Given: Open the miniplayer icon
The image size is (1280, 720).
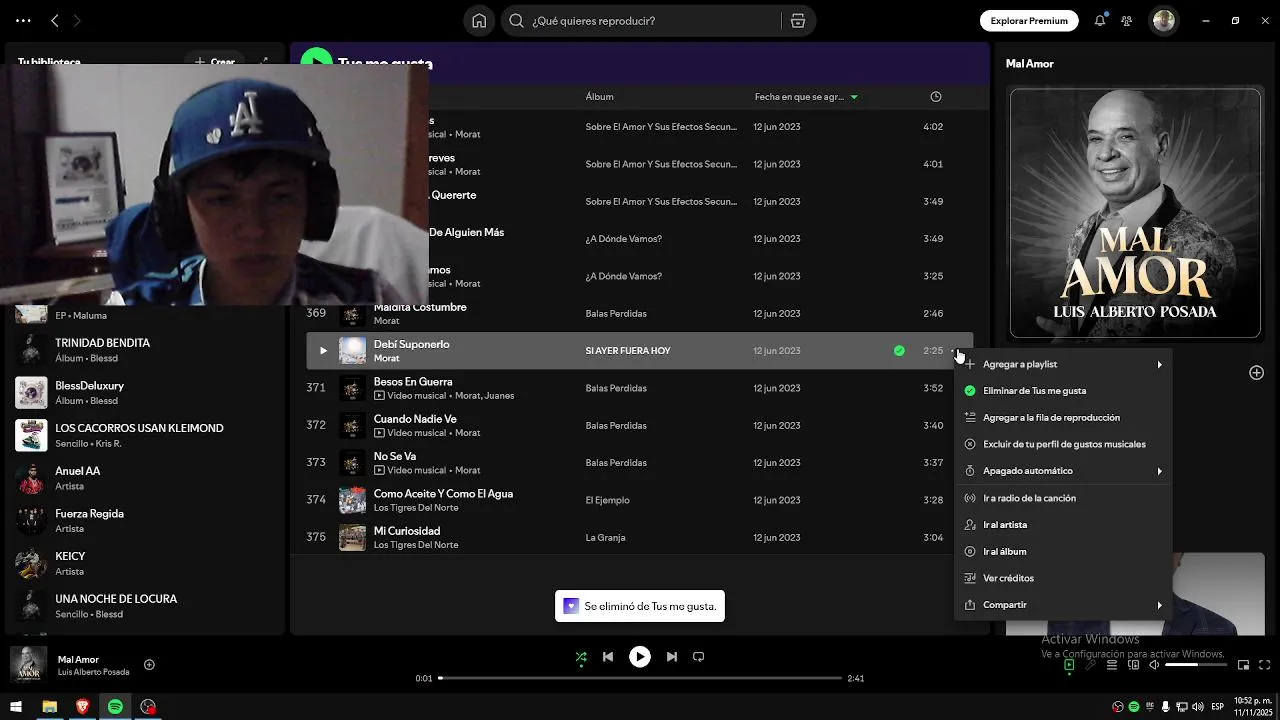Looking at the screenshot, I should pos(1243,665).
